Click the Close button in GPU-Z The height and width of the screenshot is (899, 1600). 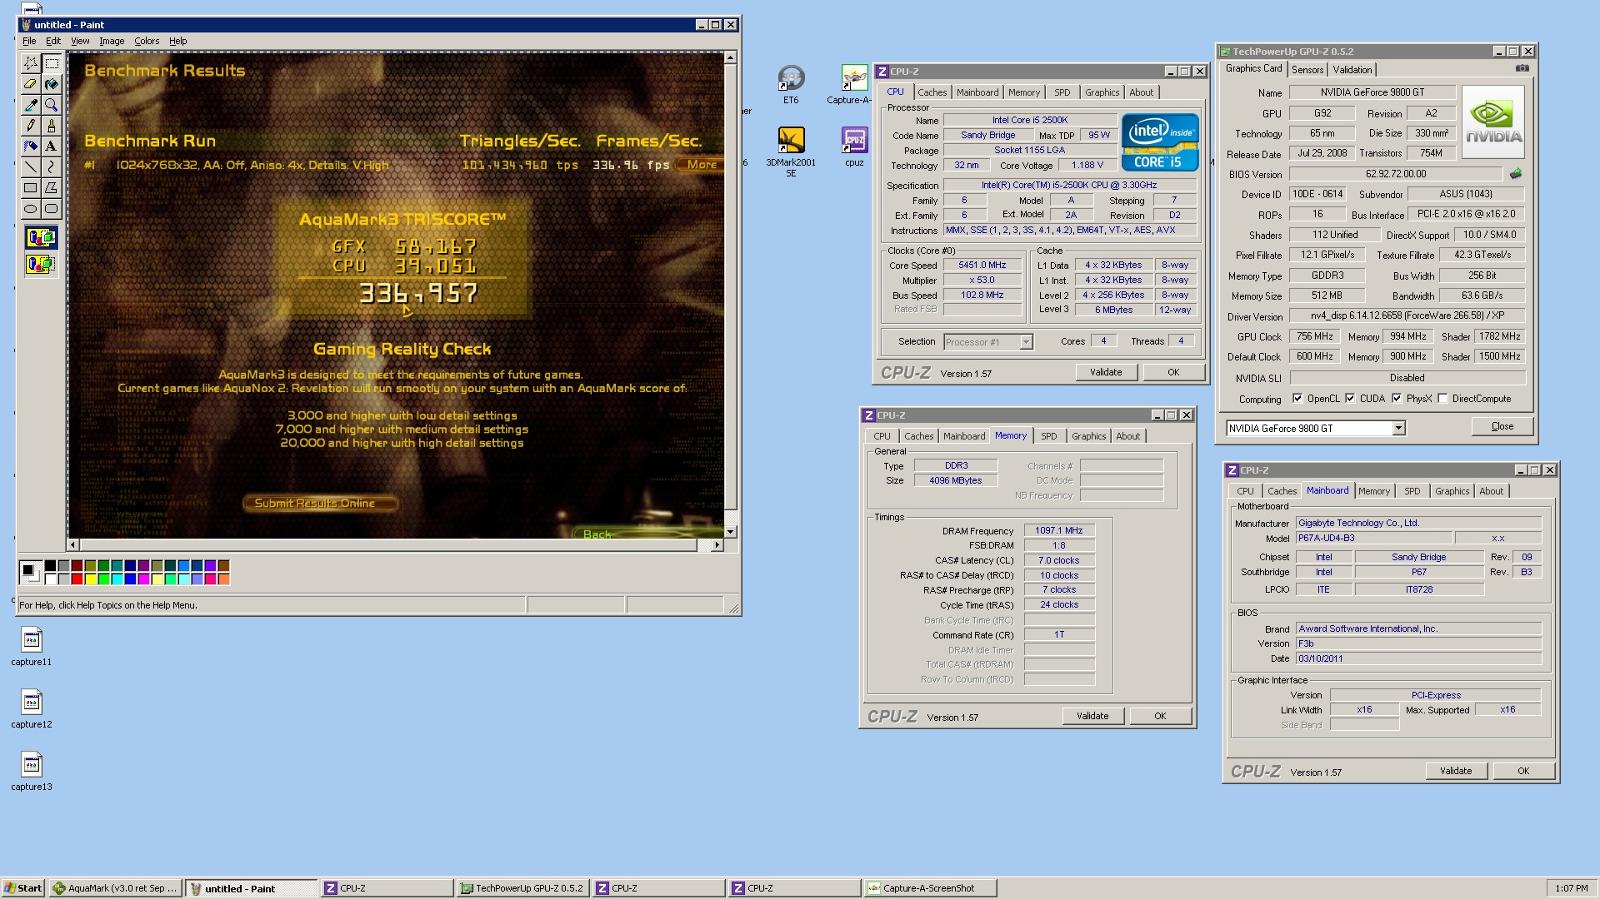[x=1502, y=426]
